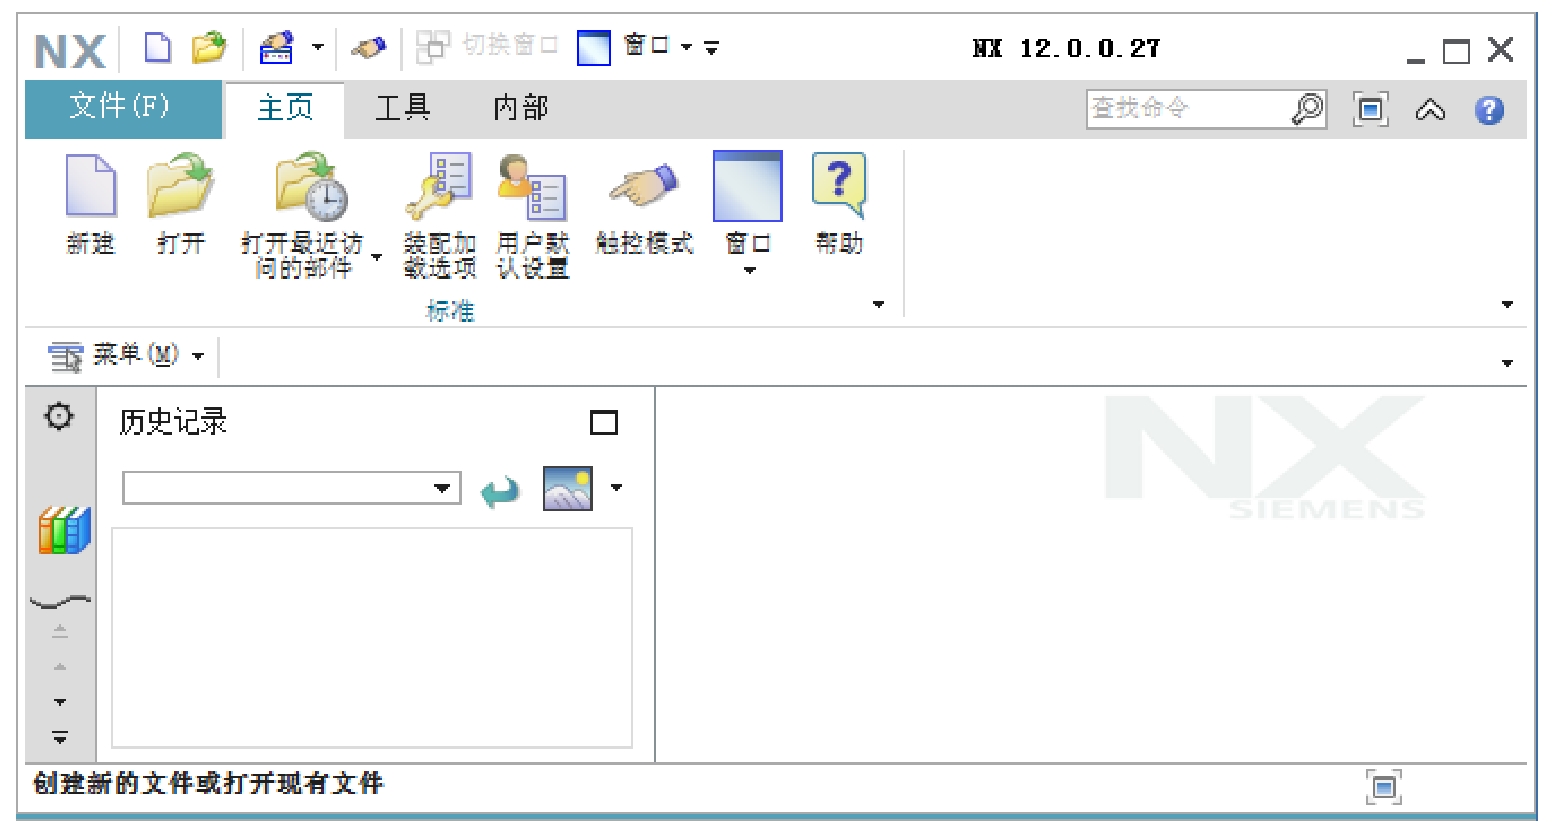Click the 切换窗口 switch window button
The height and width of the screenshot is (828, 1554).
point(487,45)
